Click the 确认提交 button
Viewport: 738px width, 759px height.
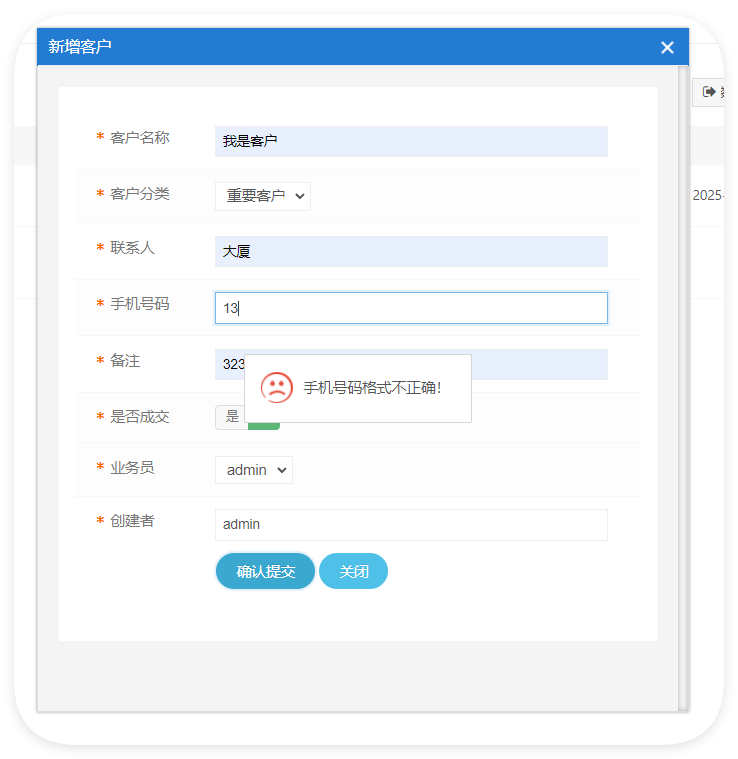(x=265, y=571)
